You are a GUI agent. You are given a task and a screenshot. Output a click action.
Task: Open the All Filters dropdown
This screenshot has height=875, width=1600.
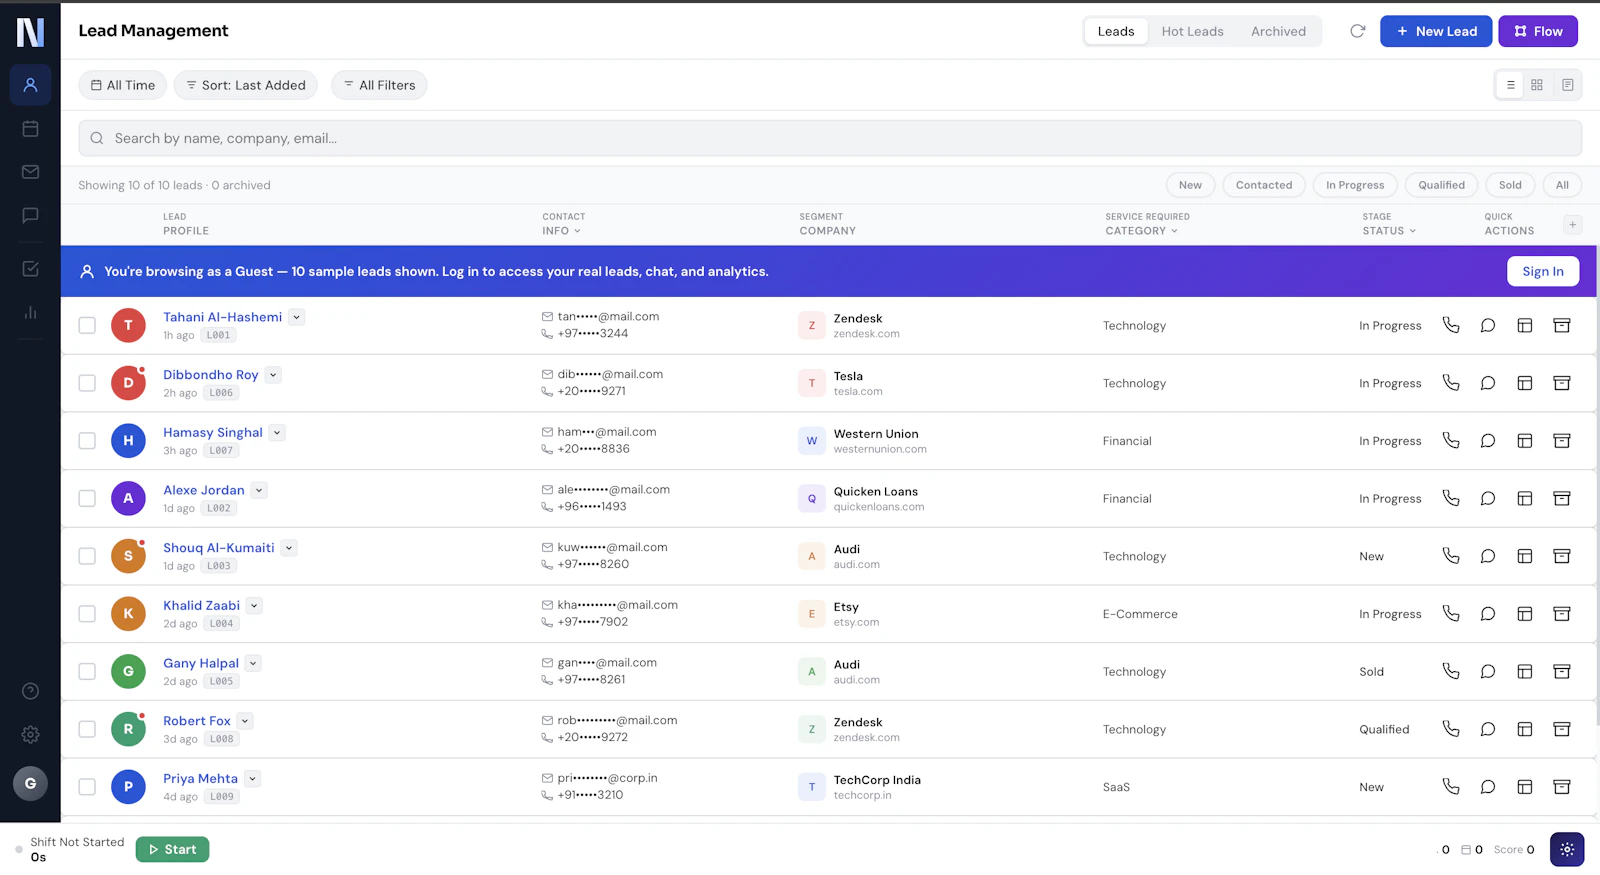coord(379,85)
